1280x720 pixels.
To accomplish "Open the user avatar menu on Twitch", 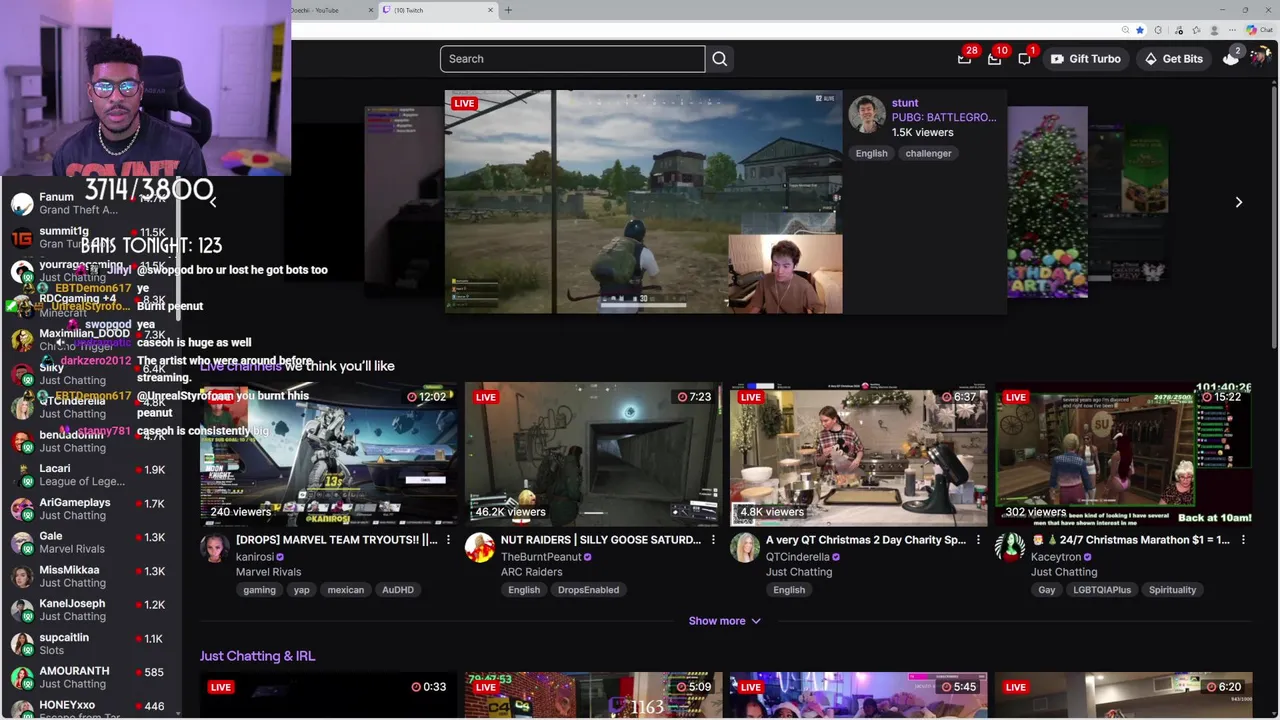I will coord(1260,58).
